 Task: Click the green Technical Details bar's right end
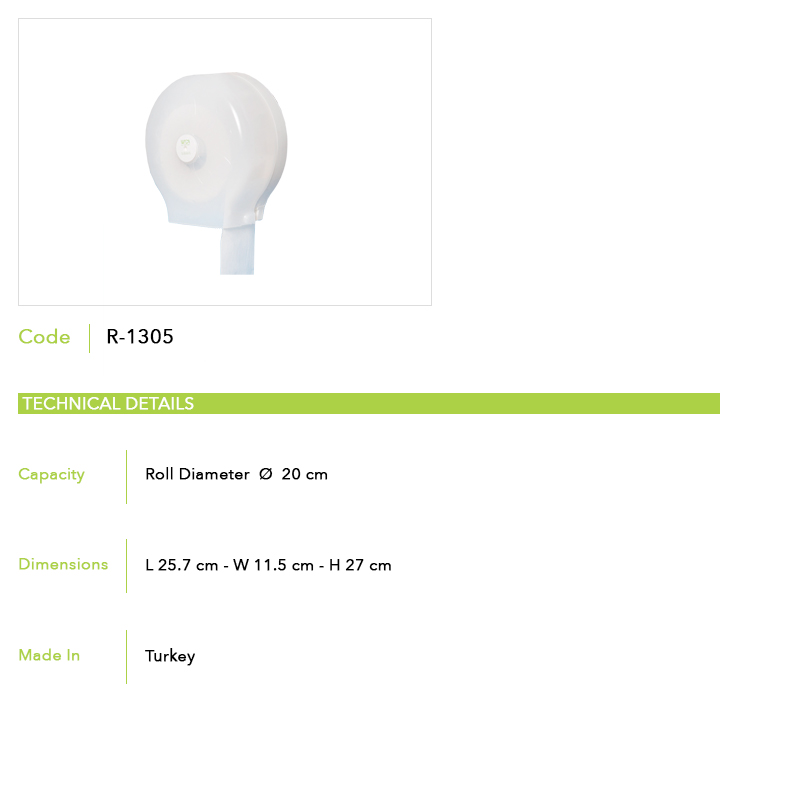[x=708, y=404]
